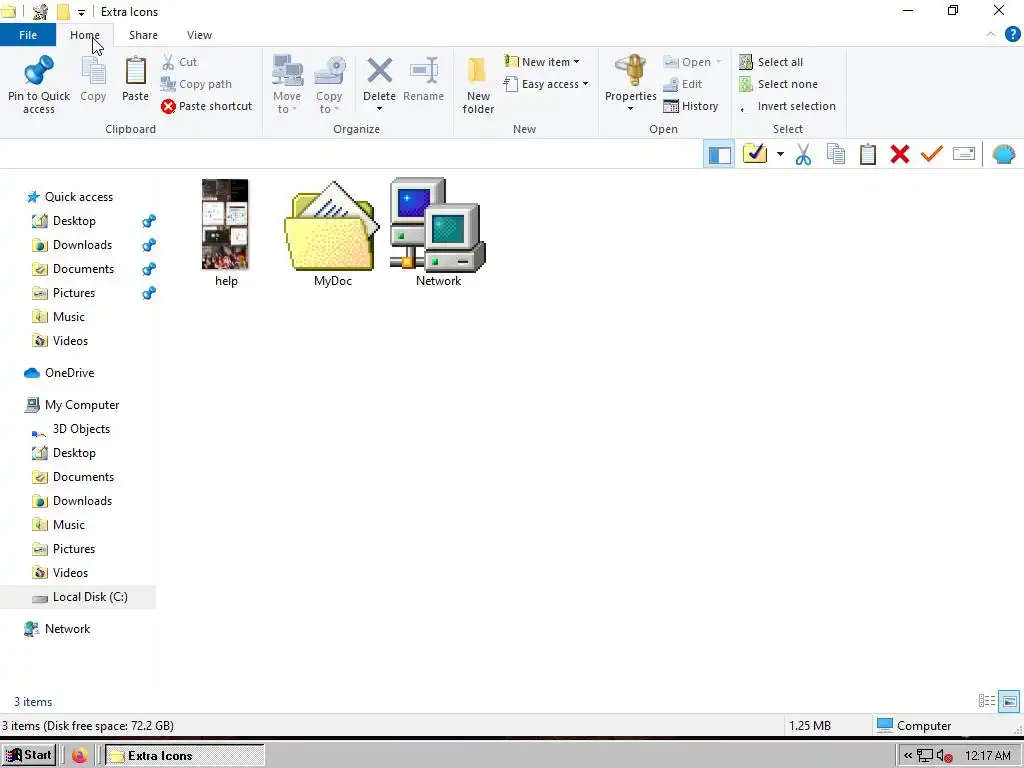Viewport: 1024px width, 768px height.
Task: Collapse the ribbon with the chevron
Action: tap(991, 35)
